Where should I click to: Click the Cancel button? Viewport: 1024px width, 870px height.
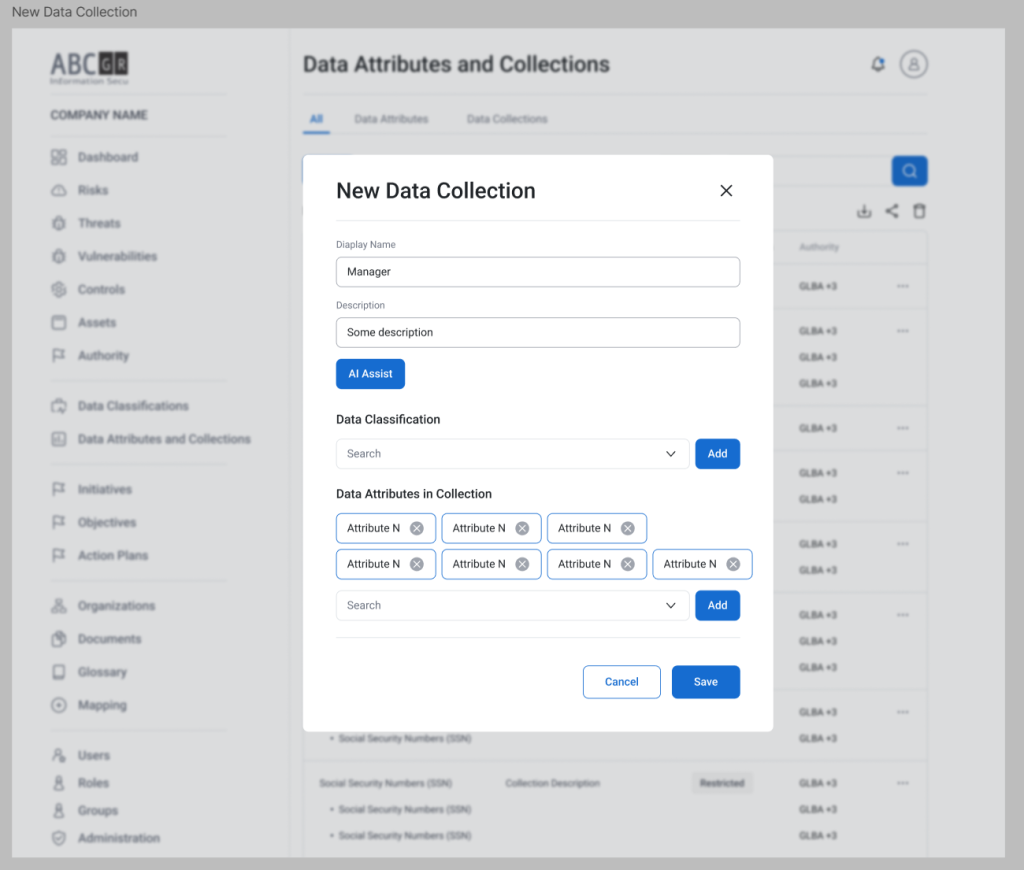coord(621,682)
